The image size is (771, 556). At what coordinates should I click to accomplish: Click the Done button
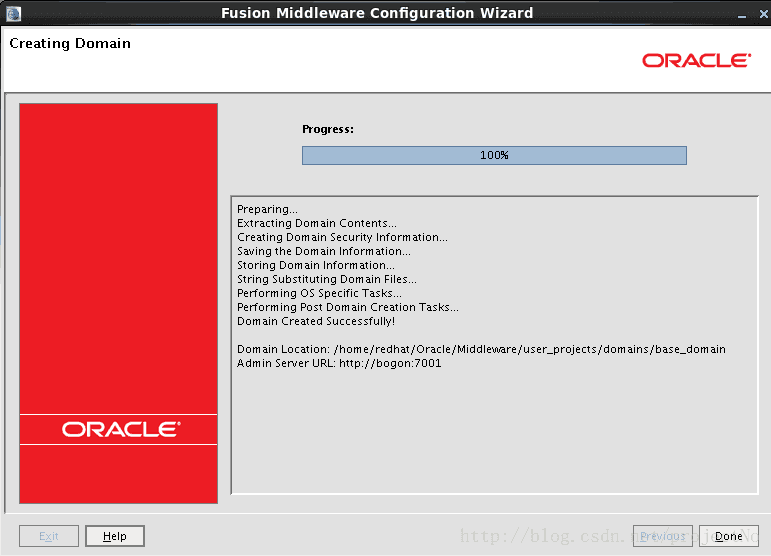728,536
